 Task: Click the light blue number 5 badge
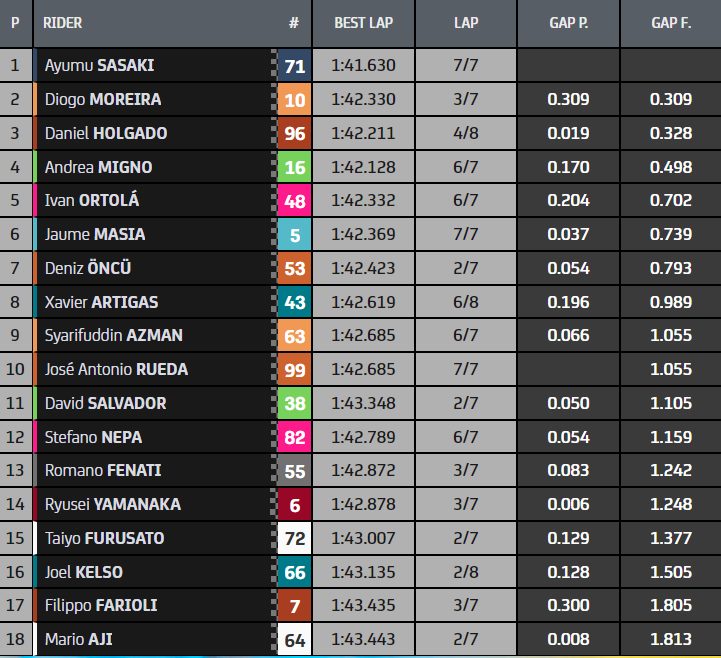coord(294,235)
